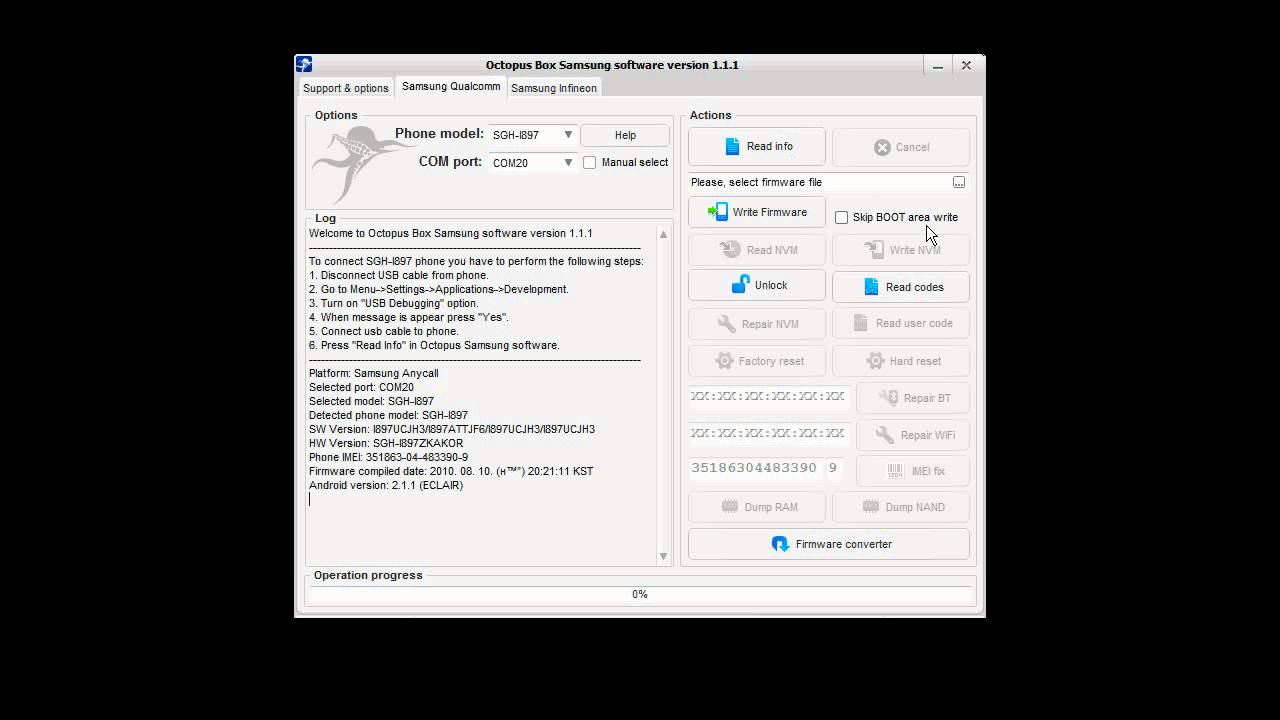
Task: Click the Bluetooth address field
Action: 768,396
